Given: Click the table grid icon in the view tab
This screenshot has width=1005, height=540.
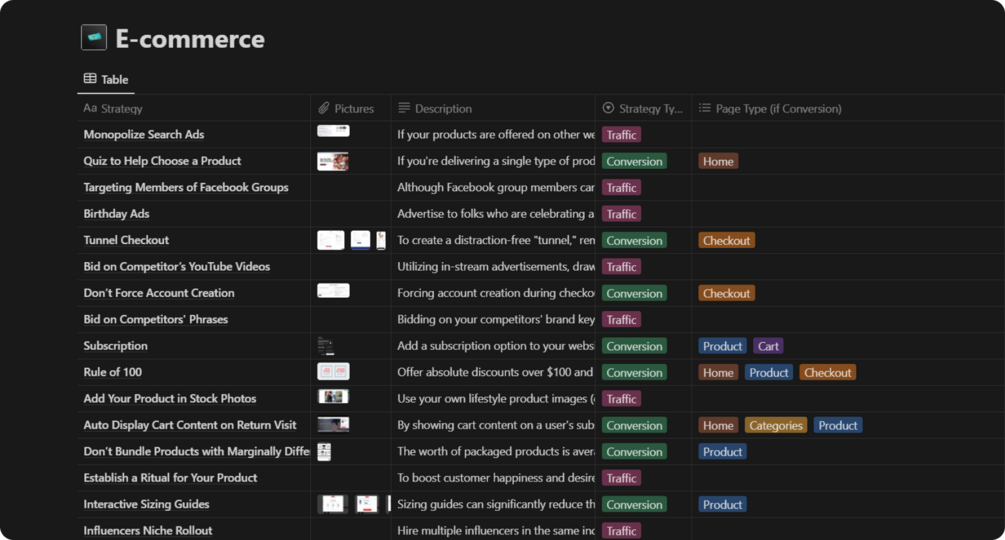Looking at the screenshot, I should [x=90, y=79].
